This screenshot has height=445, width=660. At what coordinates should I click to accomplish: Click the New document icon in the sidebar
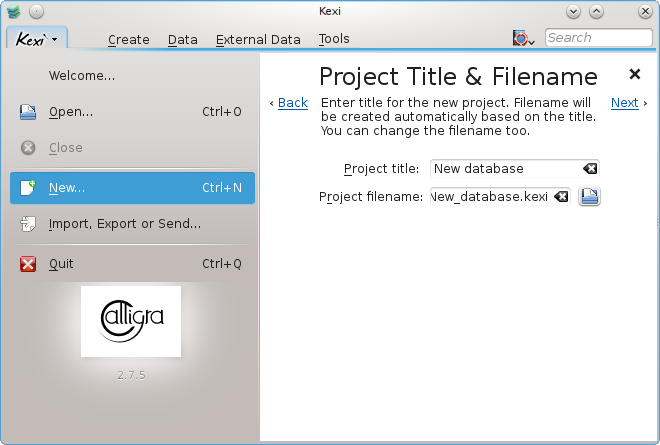pos(29,188)
